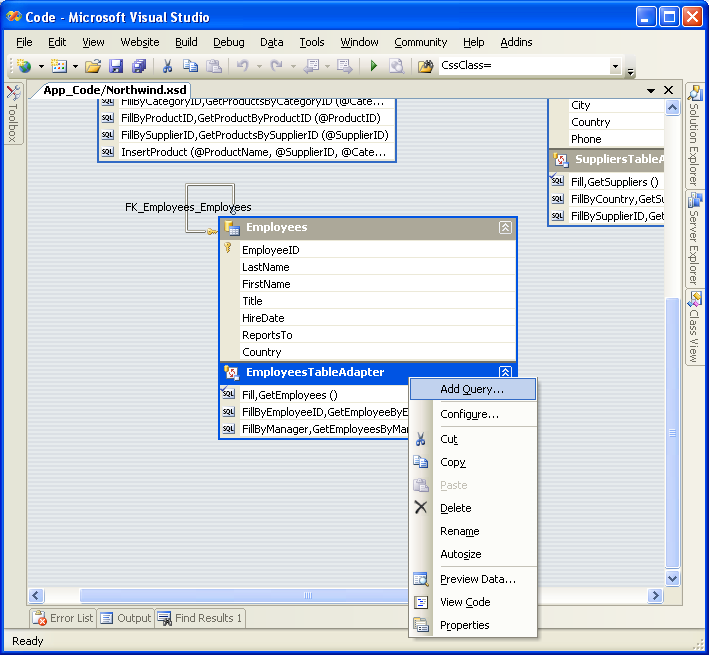Choose Add Query from context menu

coord(471,389)
